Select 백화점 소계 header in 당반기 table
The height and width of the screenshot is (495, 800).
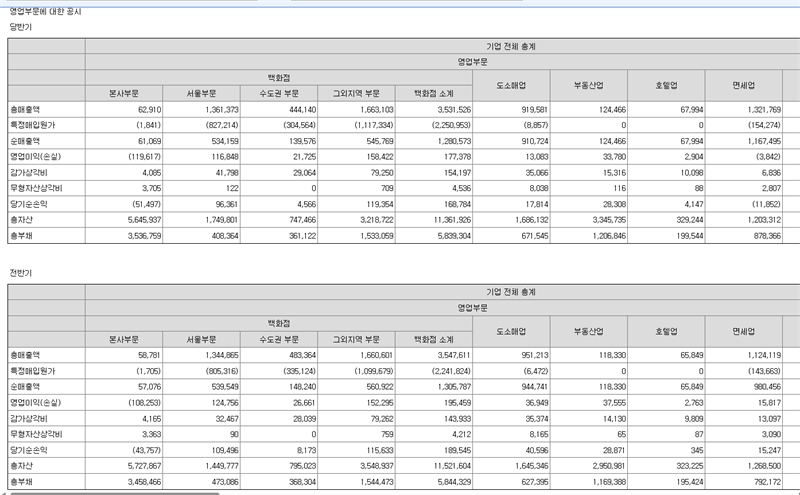click(x=433, y=92)
